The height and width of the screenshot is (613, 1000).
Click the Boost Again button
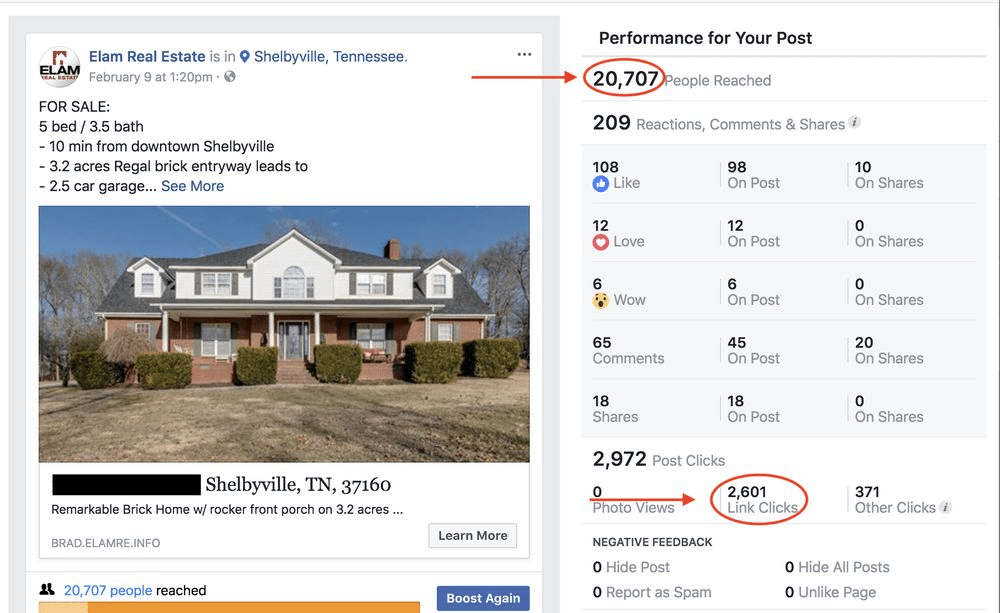(483, 598)
